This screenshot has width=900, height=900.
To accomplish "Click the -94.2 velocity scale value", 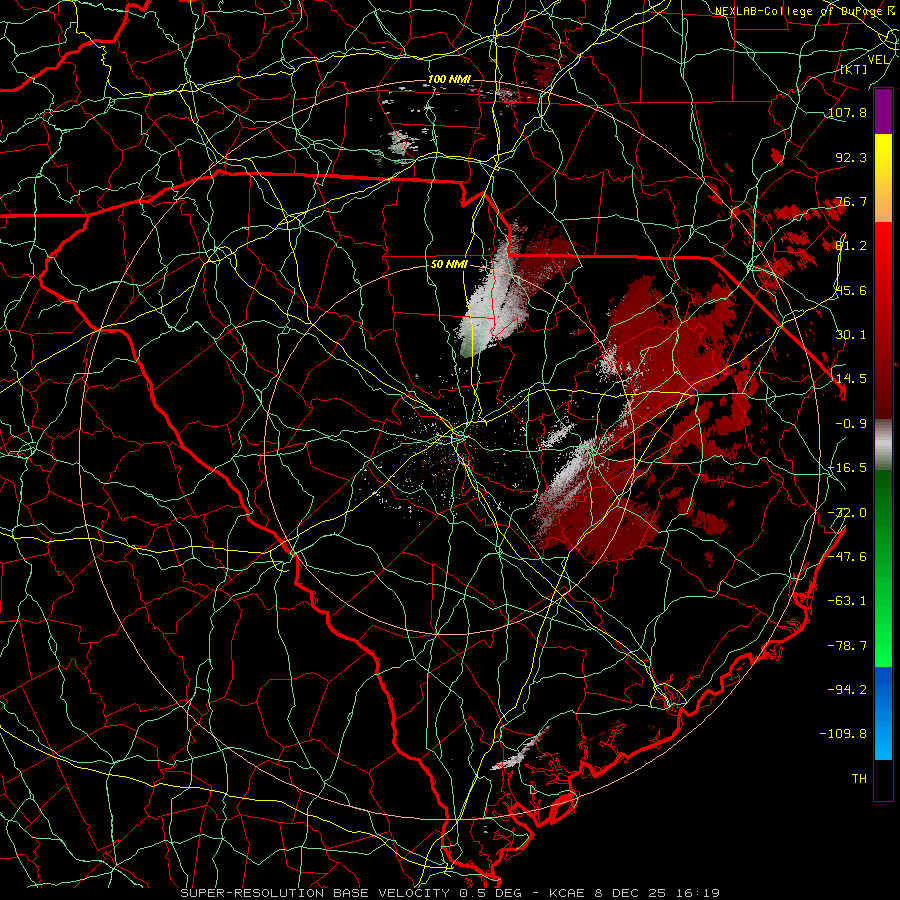I will pos(847,690).
